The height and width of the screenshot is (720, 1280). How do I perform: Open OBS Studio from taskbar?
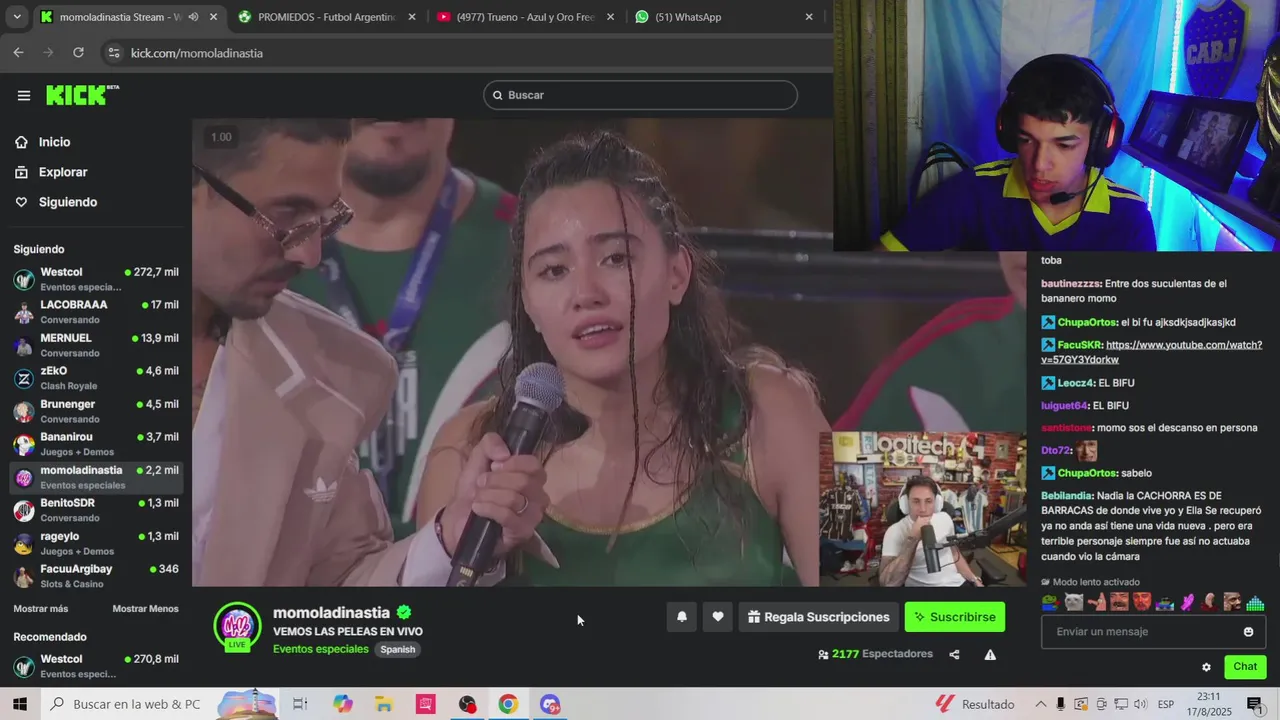click(467, 704)
